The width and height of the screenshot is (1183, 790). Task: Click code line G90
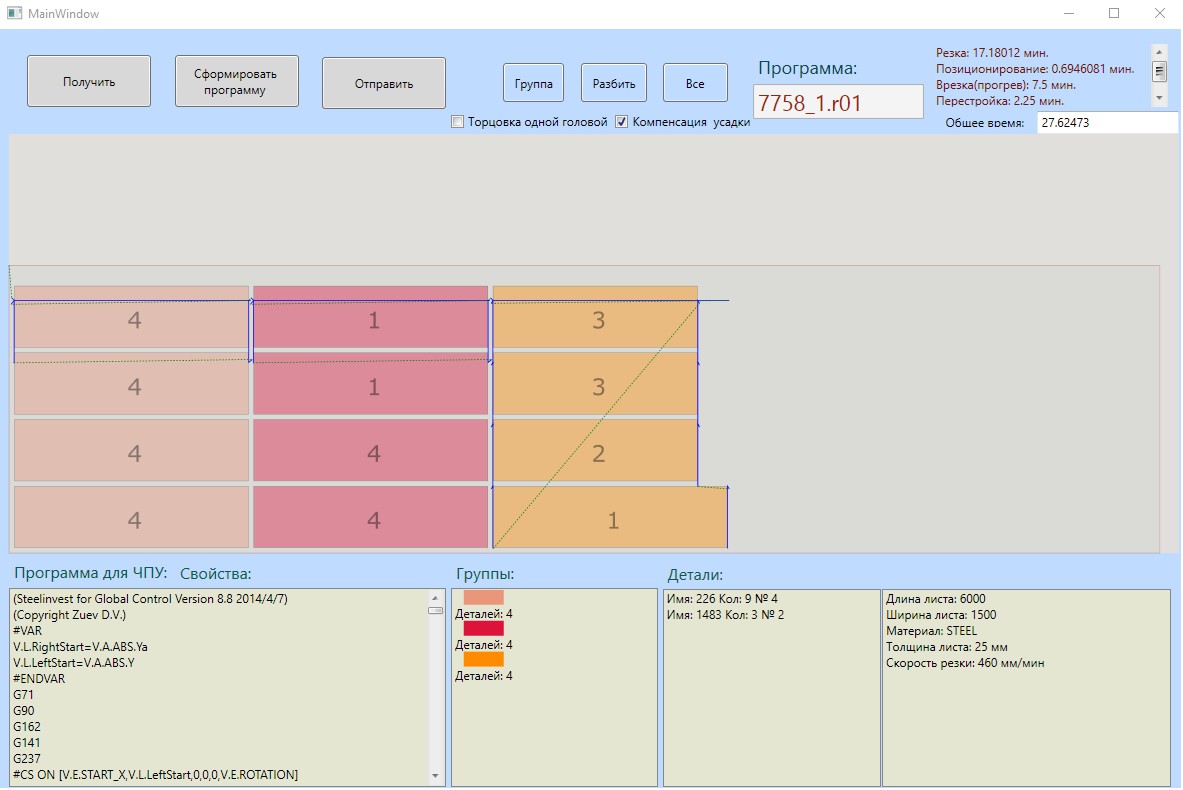pos(23,711)
